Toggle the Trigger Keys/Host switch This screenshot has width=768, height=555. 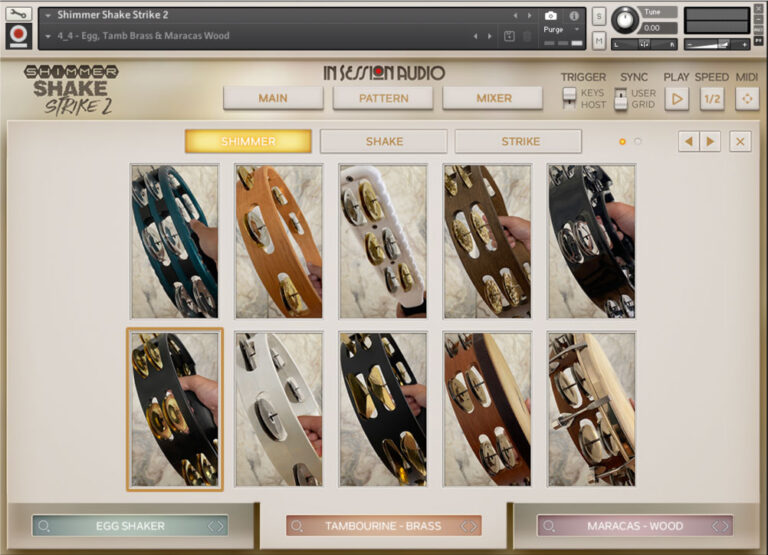(569, 98)
